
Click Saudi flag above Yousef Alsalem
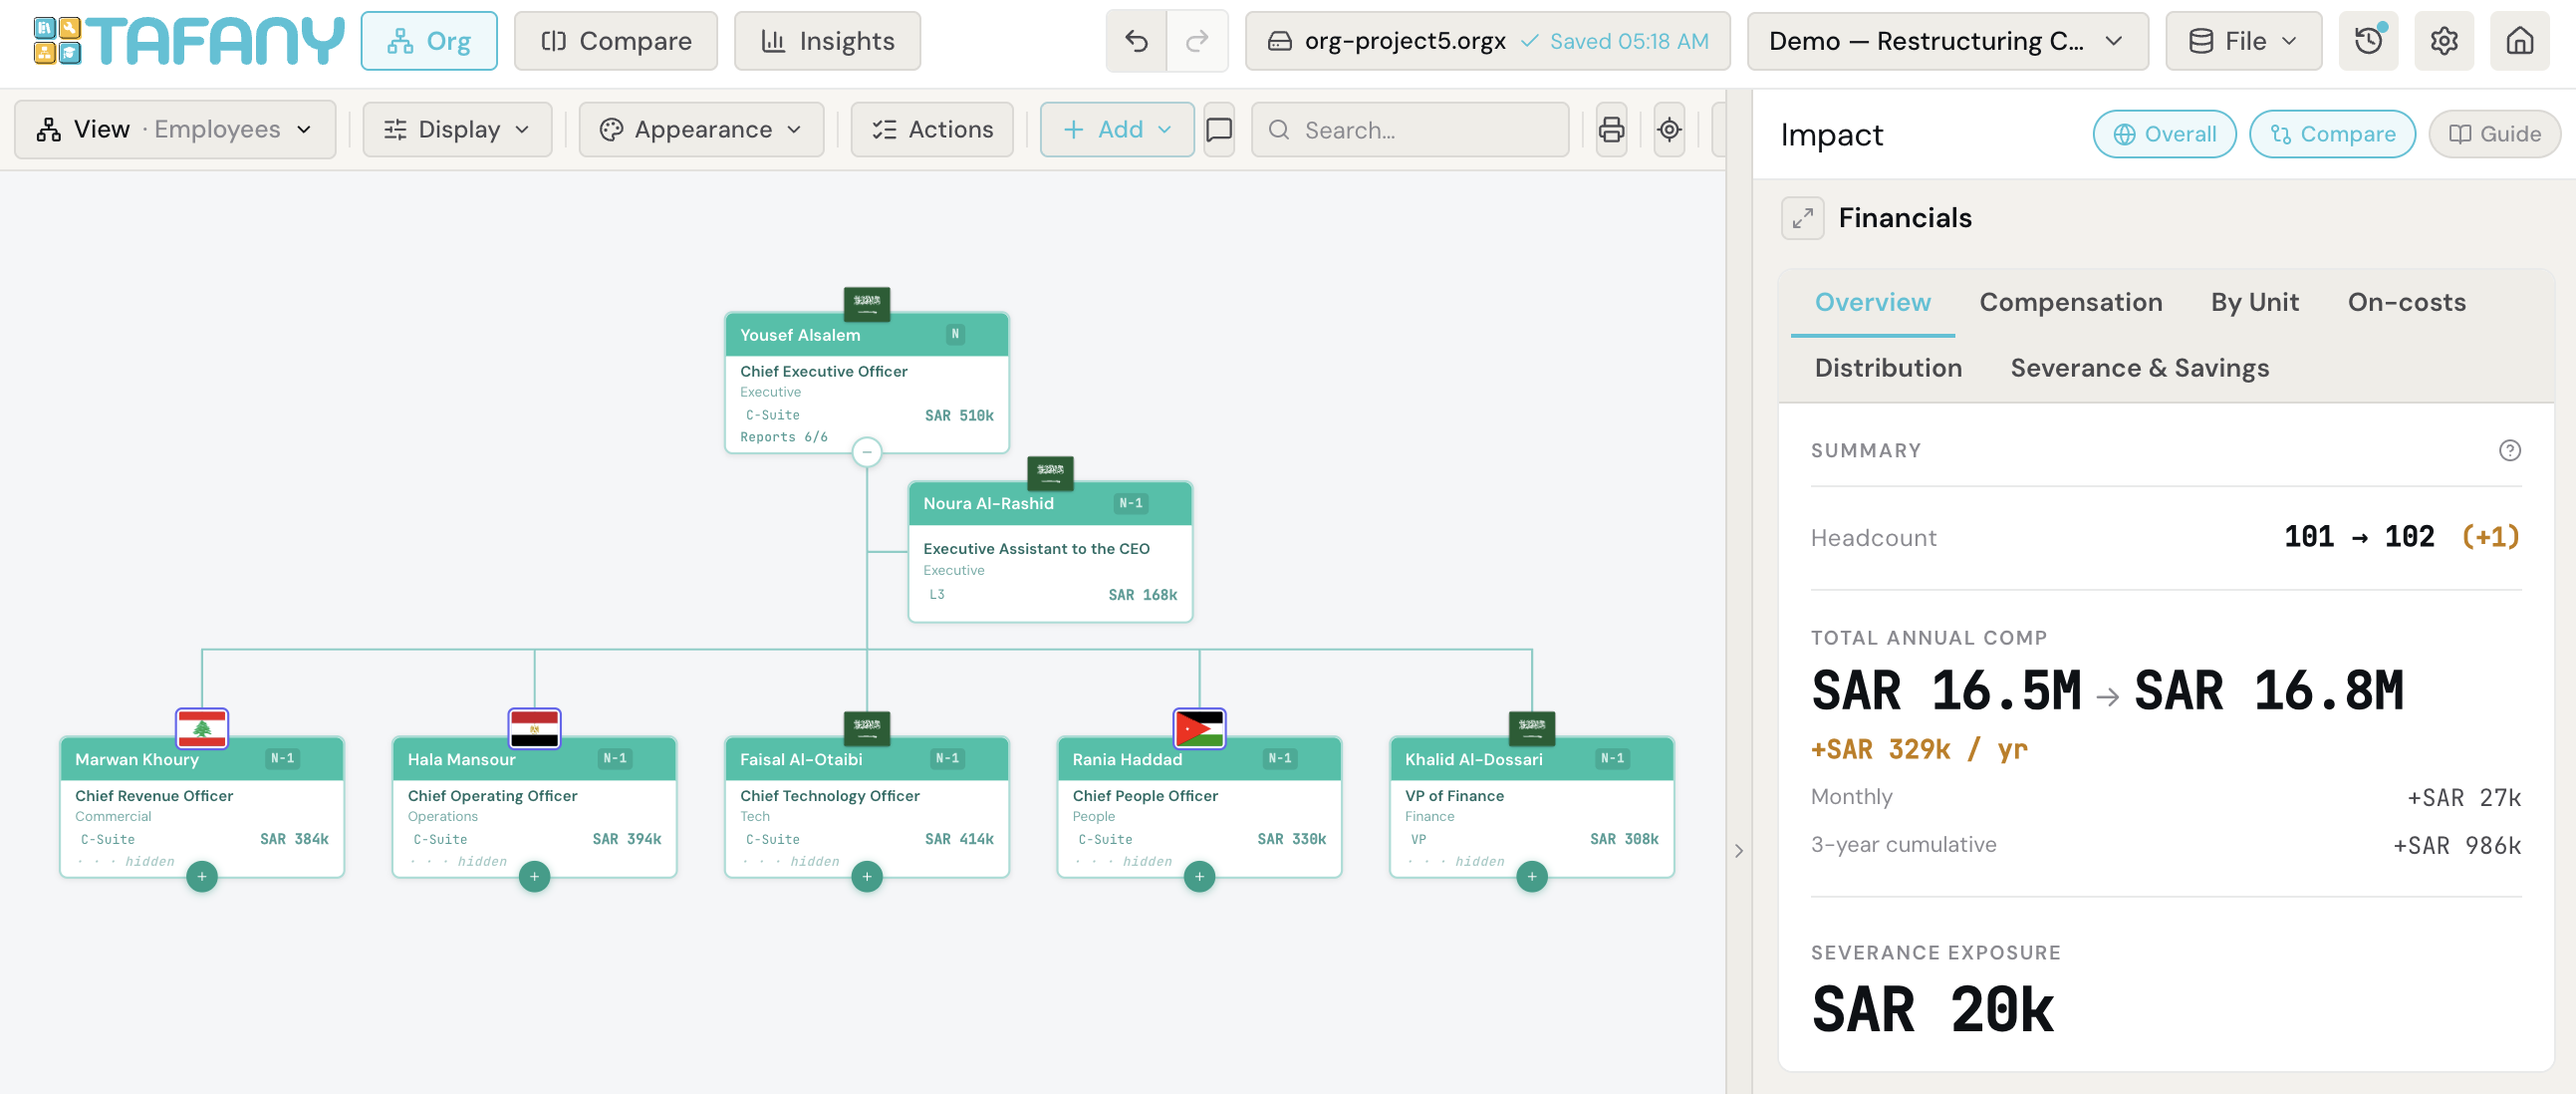click(x=867, y=302)
